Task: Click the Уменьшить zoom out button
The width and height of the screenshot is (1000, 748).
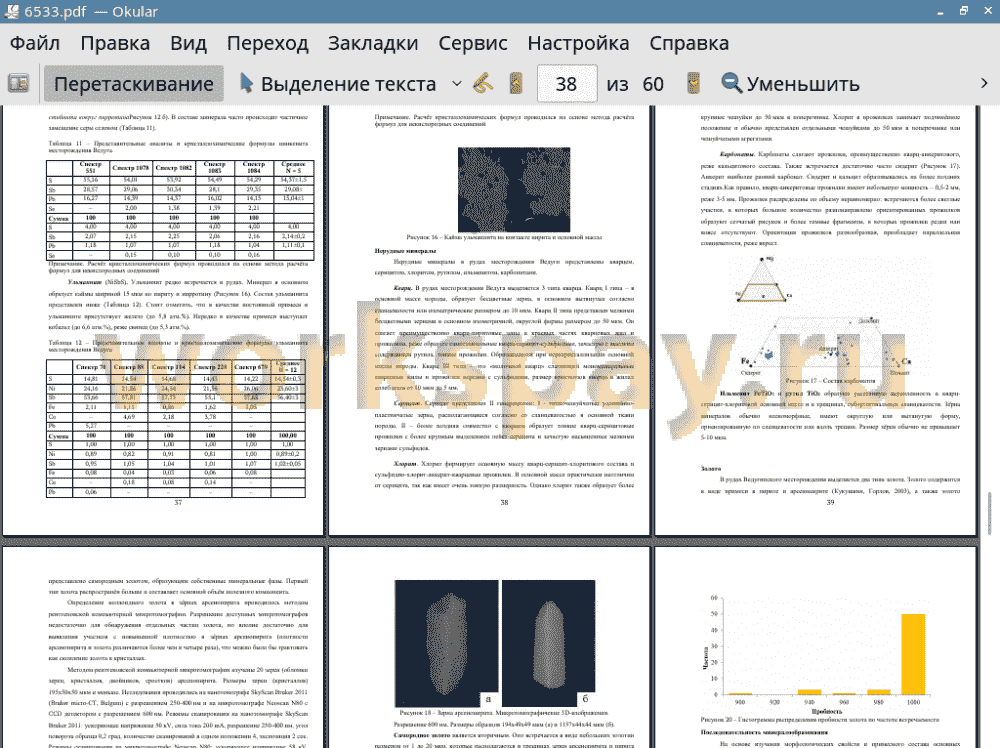Action: tap(791, 84)
